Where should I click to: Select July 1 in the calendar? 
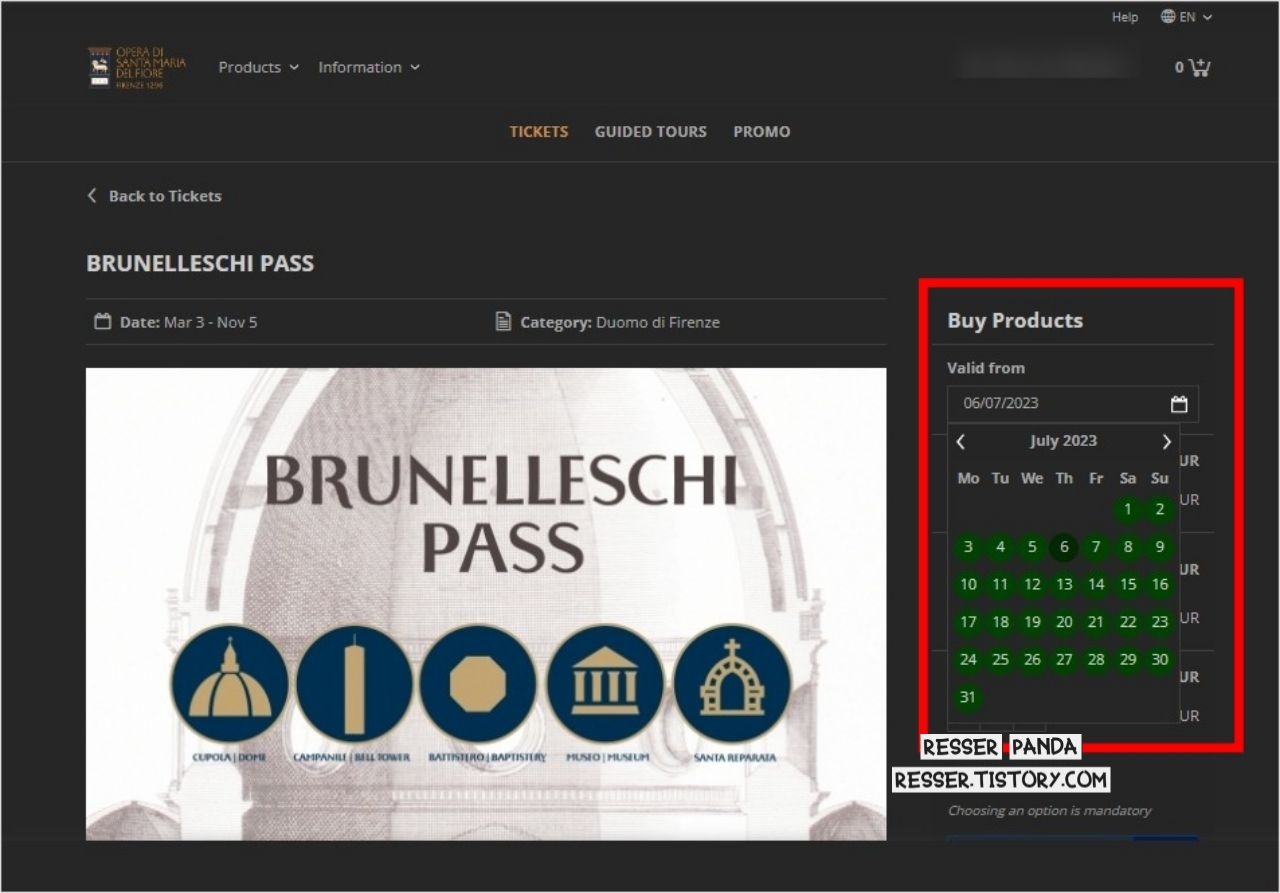tap(1128, 510)
